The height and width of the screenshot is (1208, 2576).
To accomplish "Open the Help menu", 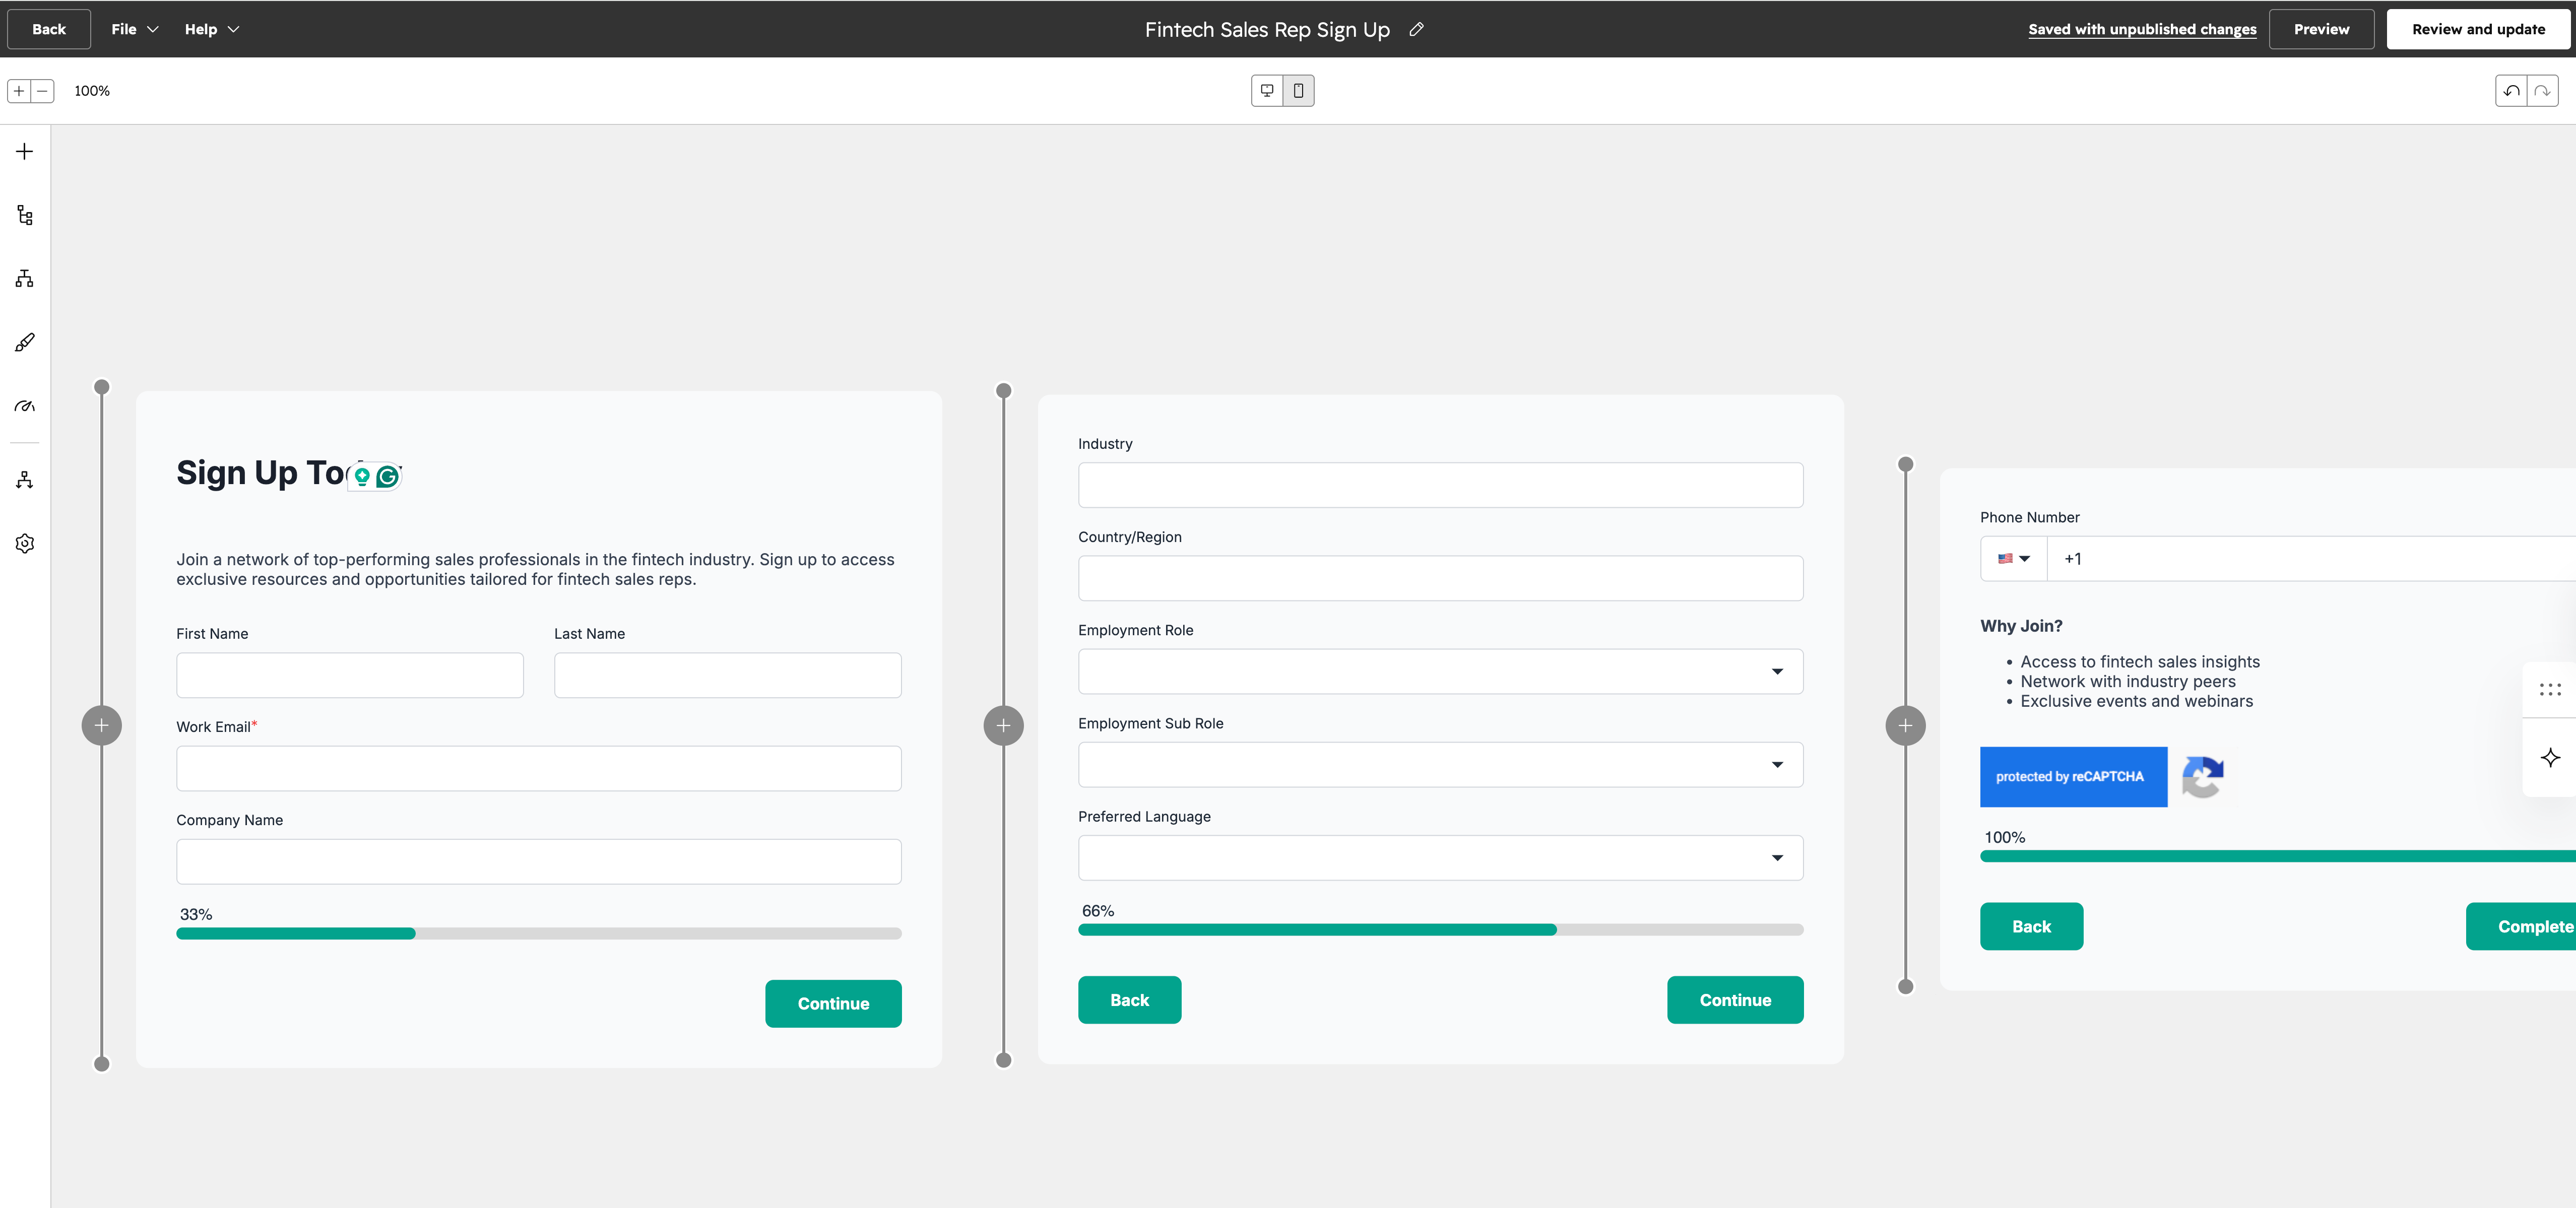I will tap(211, 30).
